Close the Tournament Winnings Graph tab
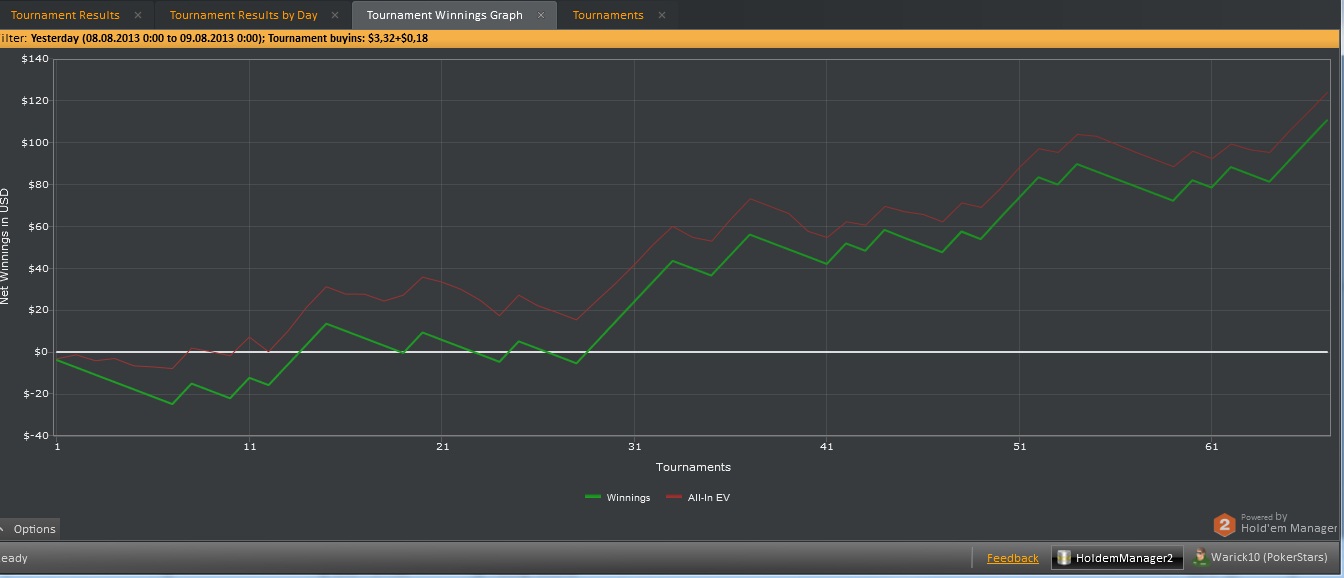The image size is (1344, 578). point(541,15)
